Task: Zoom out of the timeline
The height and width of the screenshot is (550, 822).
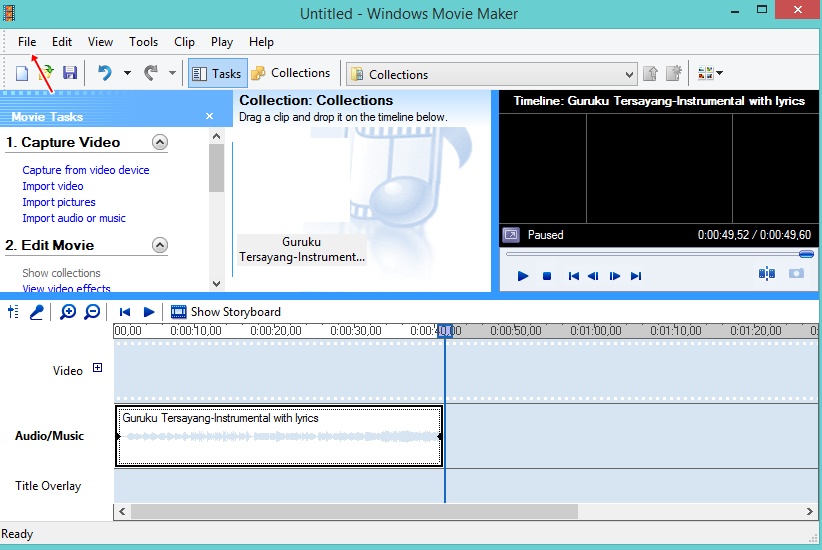Action: tap(92, 312)
